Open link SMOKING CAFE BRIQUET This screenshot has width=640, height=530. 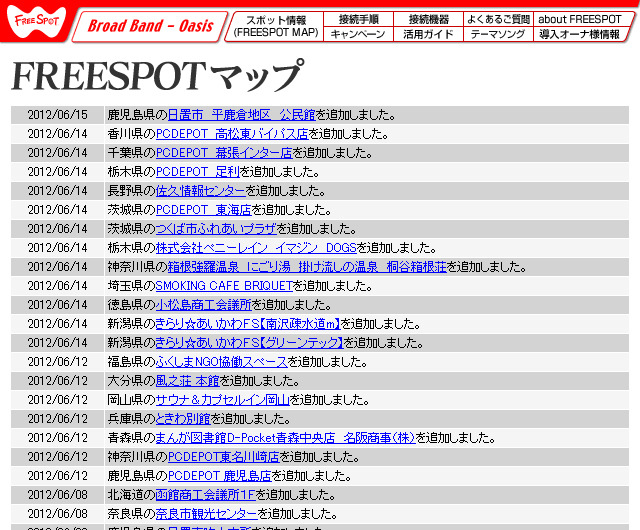[x=224, y=286]
